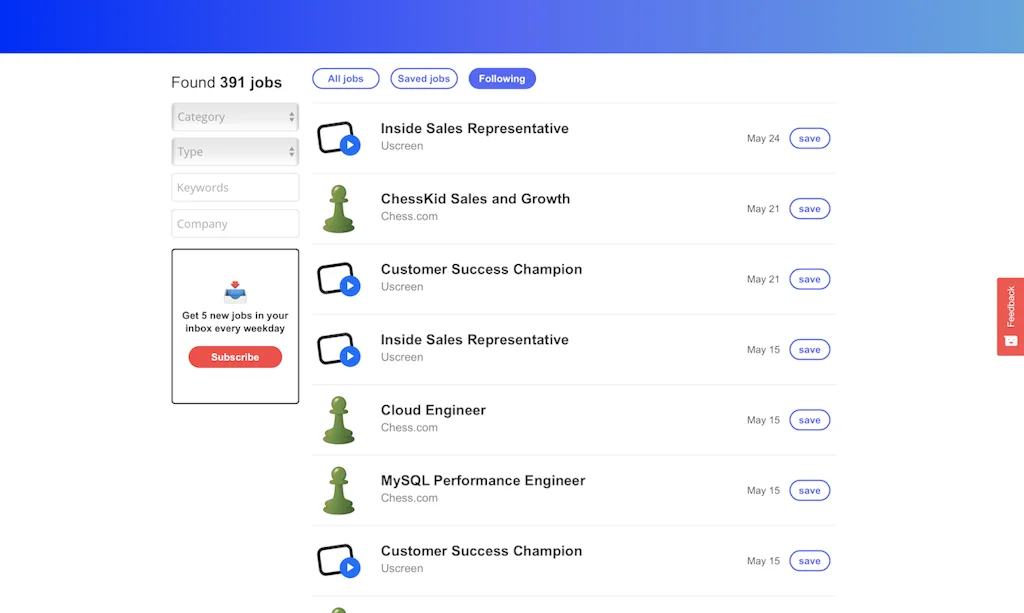Save the MySQL Performance Engineer job

click(809, 491)
